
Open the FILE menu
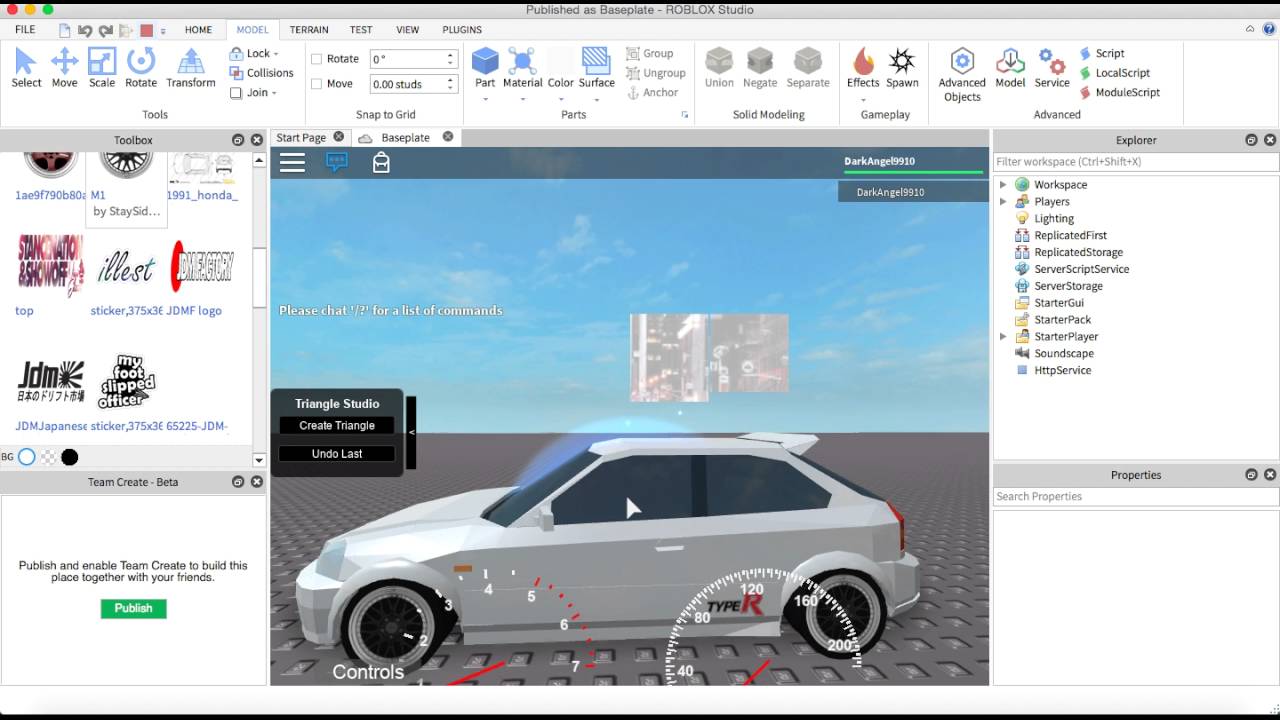click(25, 30)
